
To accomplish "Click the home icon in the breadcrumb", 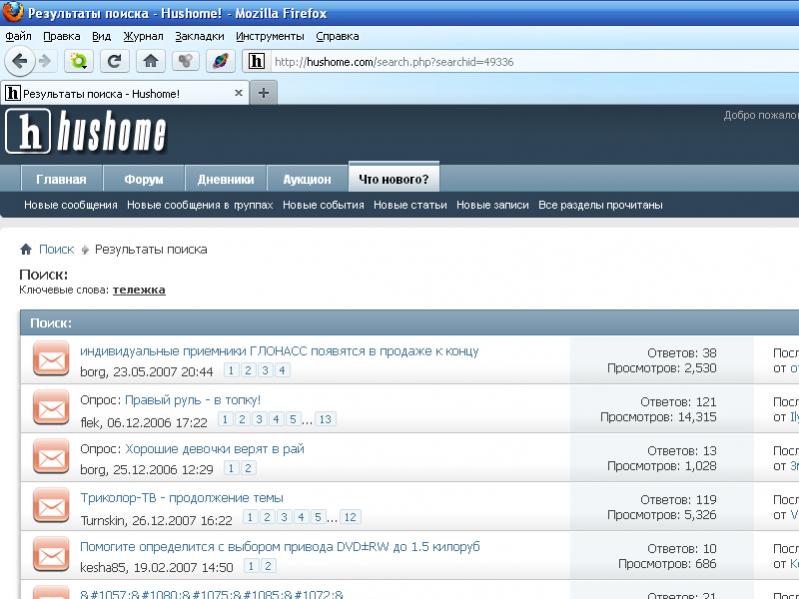I will (x=26, y=249).
